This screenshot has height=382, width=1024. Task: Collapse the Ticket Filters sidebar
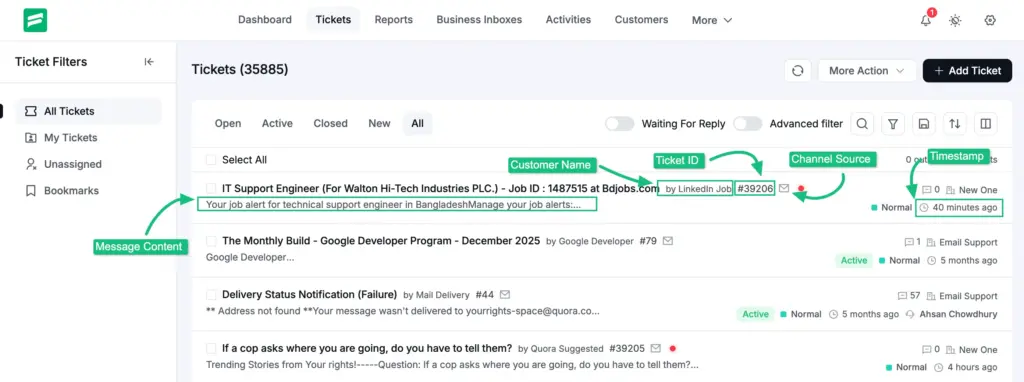(x=149, y=62)
